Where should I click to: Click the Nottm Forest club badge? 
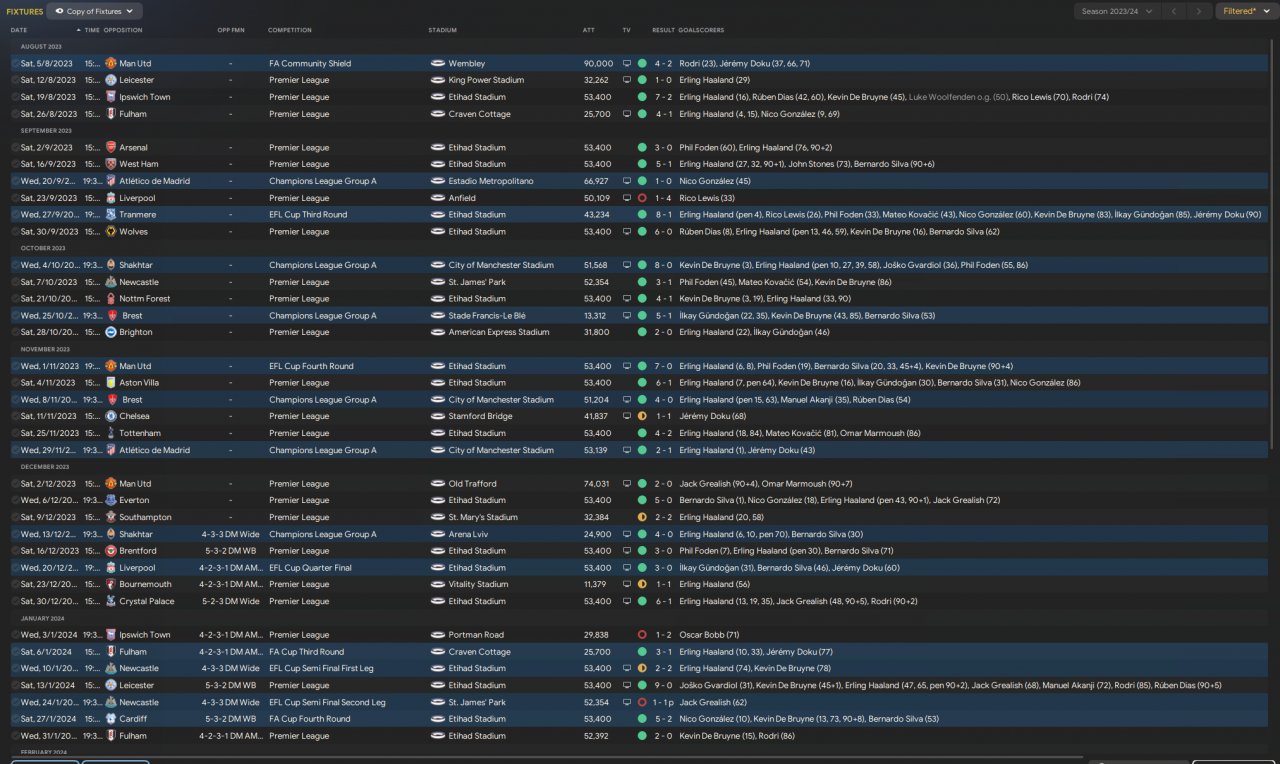[x=111, y=298]
